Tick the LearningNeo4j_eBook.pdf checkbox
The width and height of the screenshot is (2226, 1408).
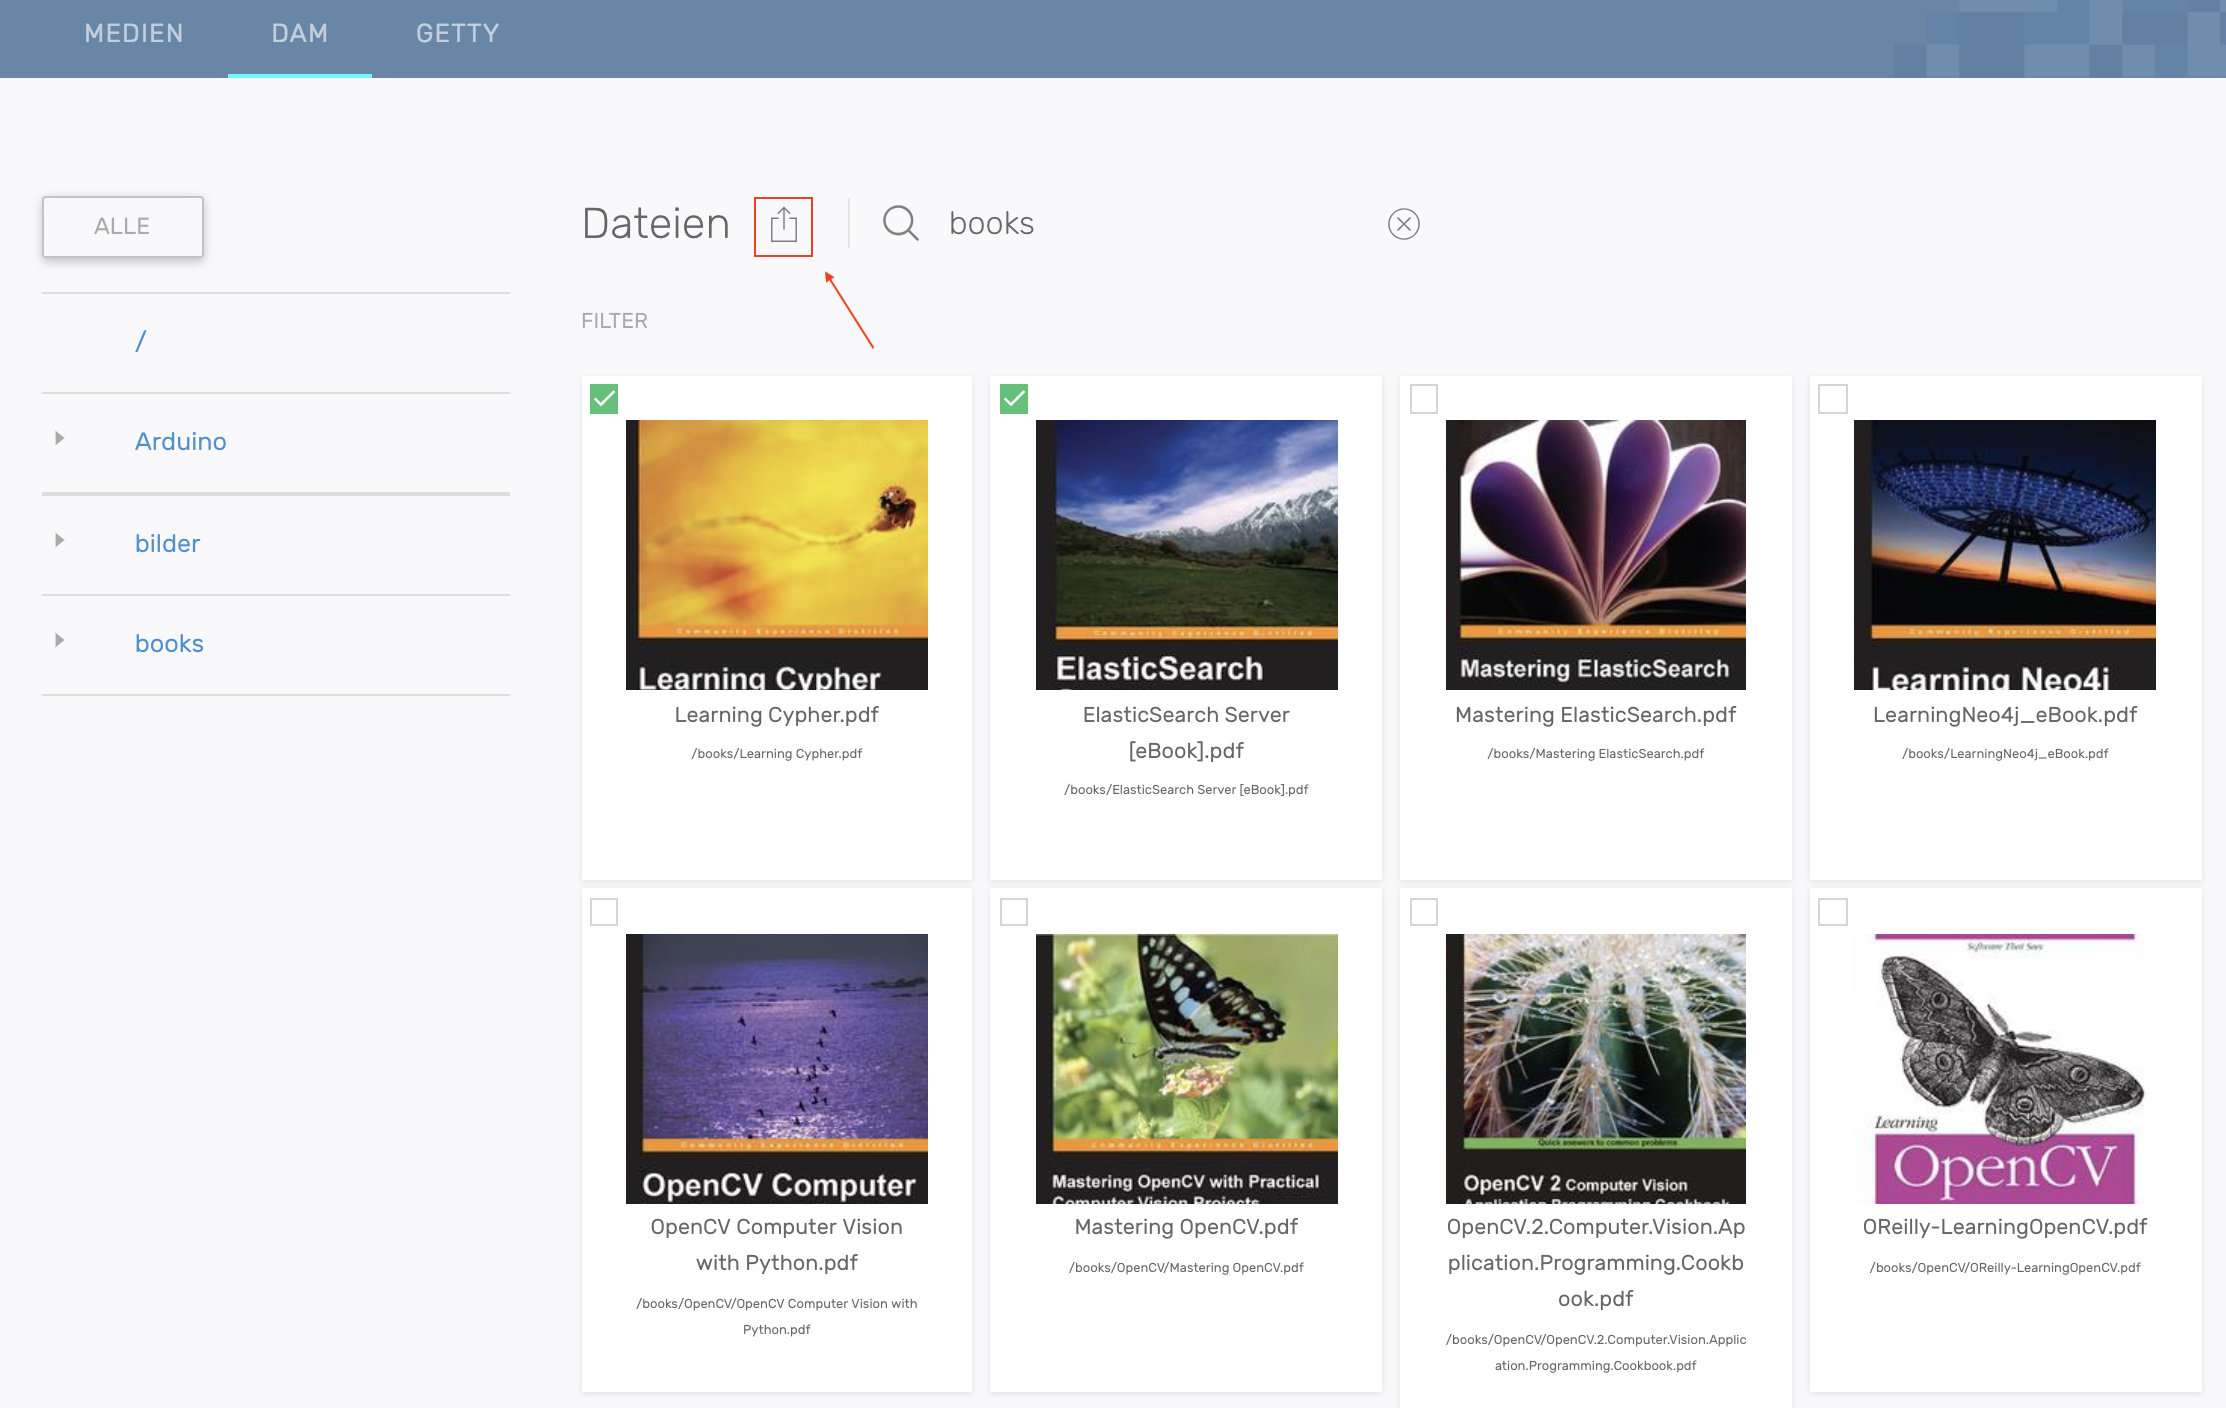(1833, 399)
